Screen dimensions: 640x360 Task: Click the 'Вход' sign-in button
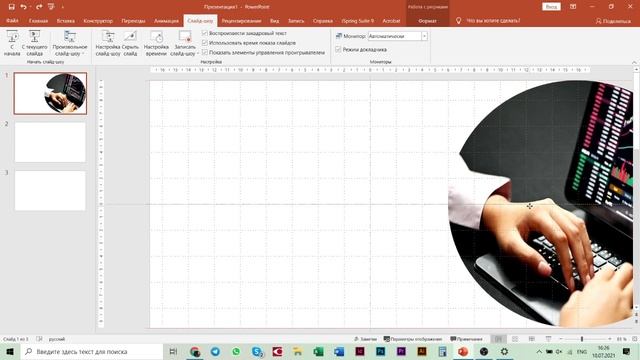pyautogui.click(x=551, y=7)
